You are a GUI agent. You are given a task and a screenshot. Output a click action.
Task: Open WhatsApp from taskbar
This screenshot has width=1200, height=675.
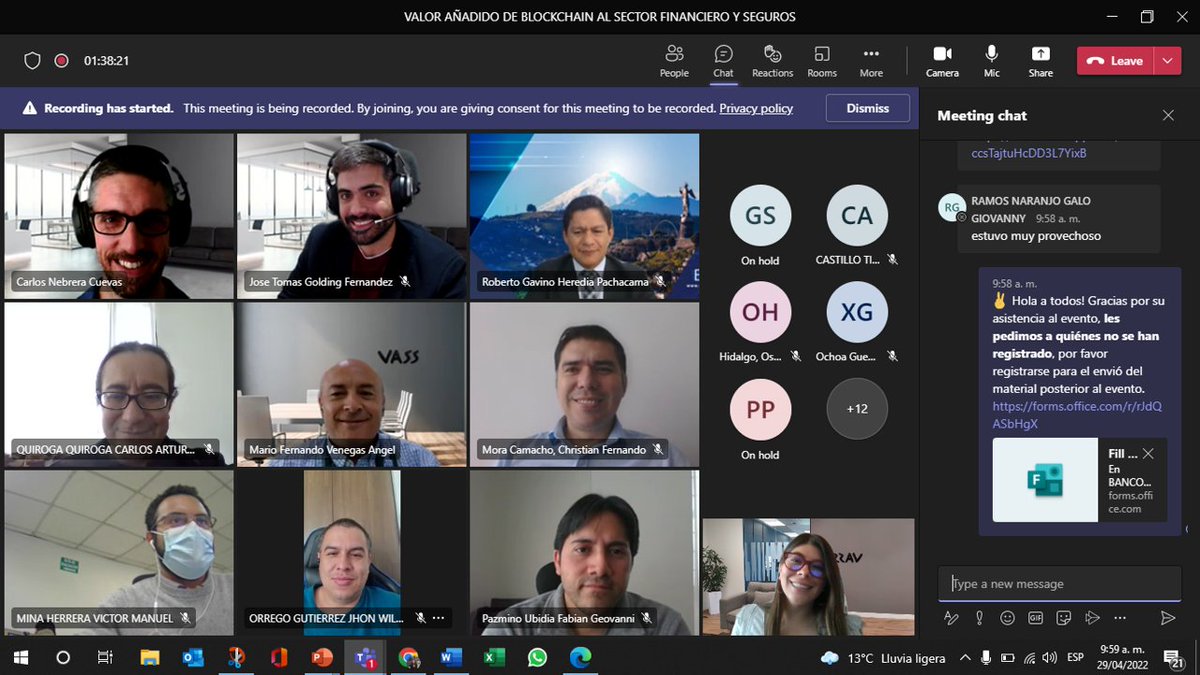[538, 657]
